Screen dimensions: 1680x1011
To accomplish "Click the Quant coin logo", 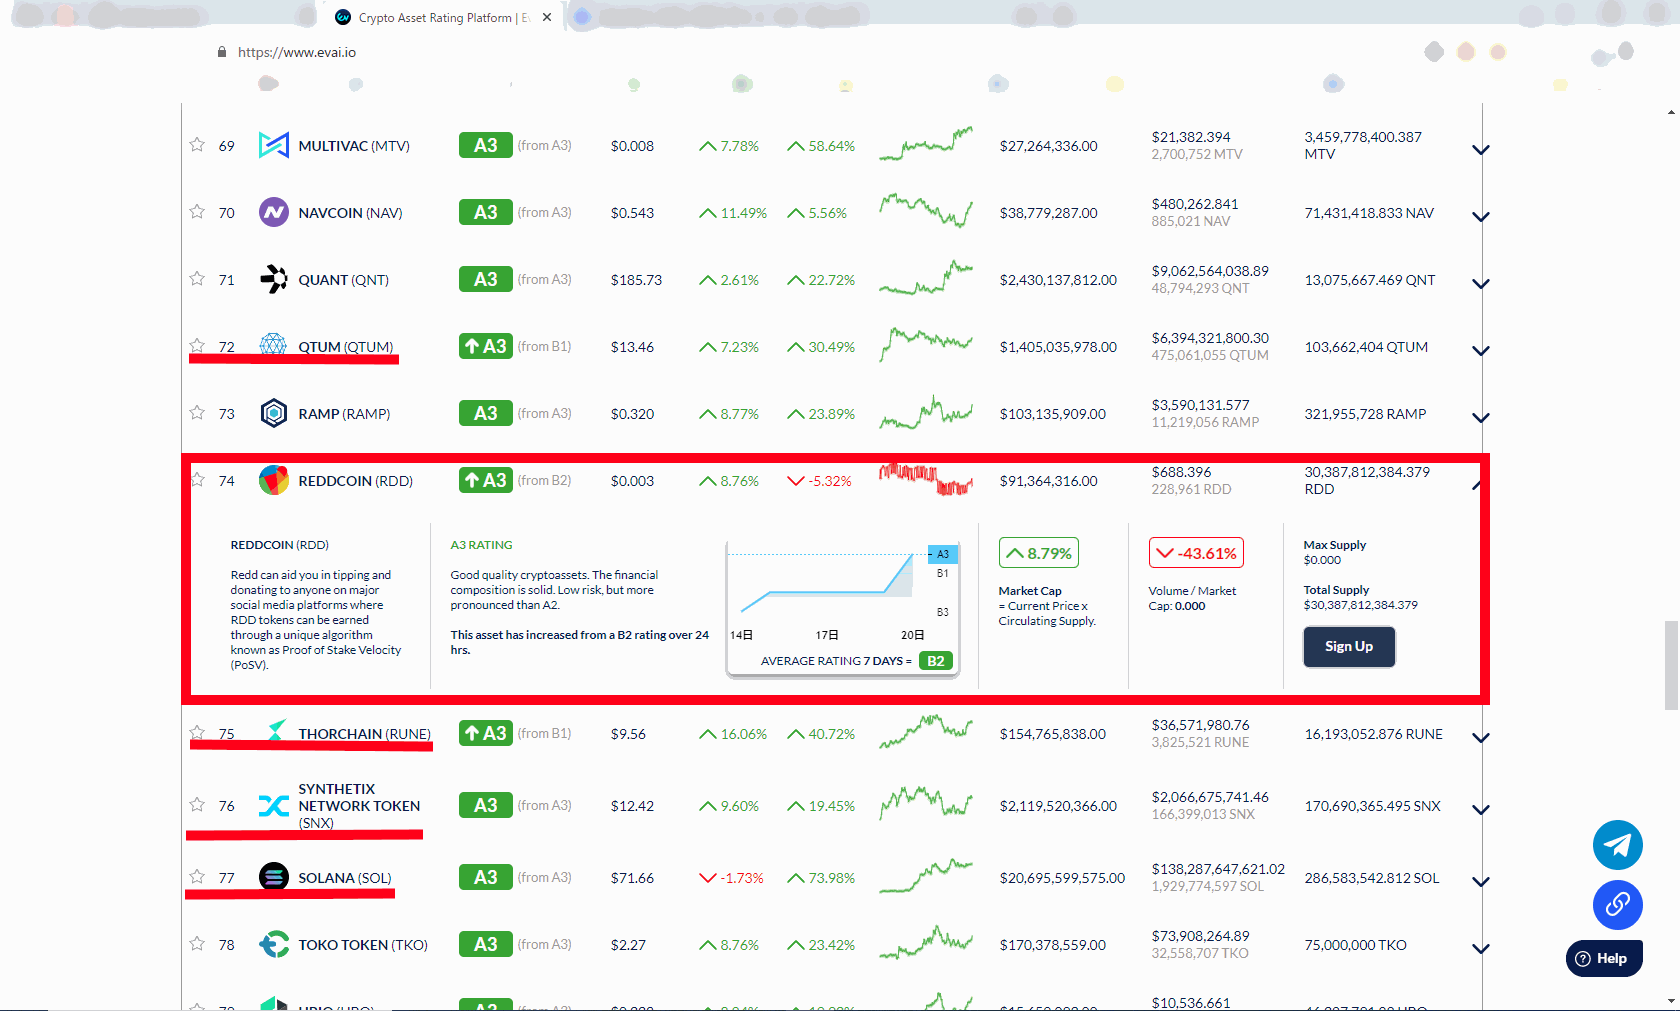I will coord(273,280).
